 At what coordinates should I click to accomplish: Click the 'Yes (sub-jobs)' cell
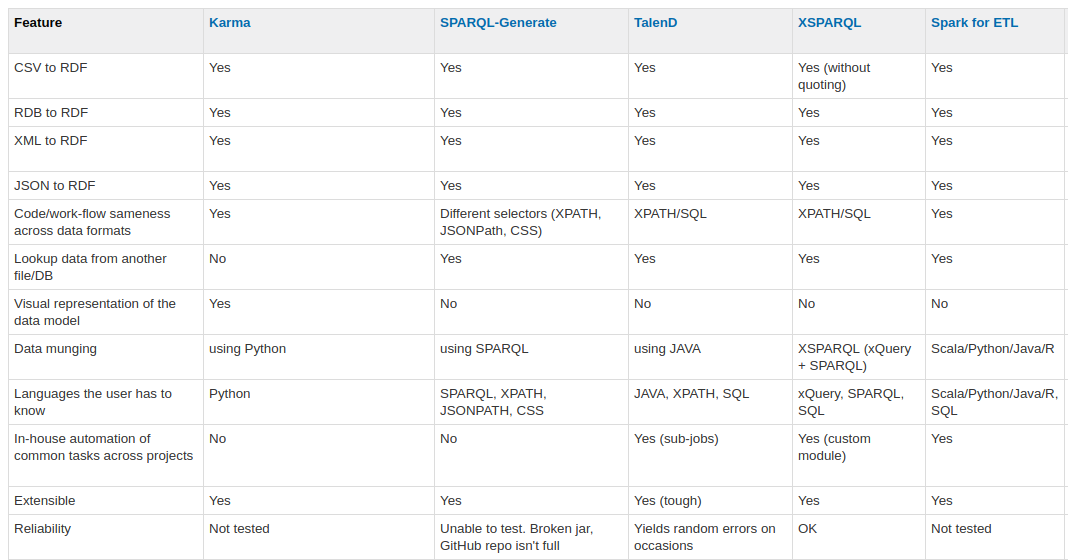click(x=676, y=439)
